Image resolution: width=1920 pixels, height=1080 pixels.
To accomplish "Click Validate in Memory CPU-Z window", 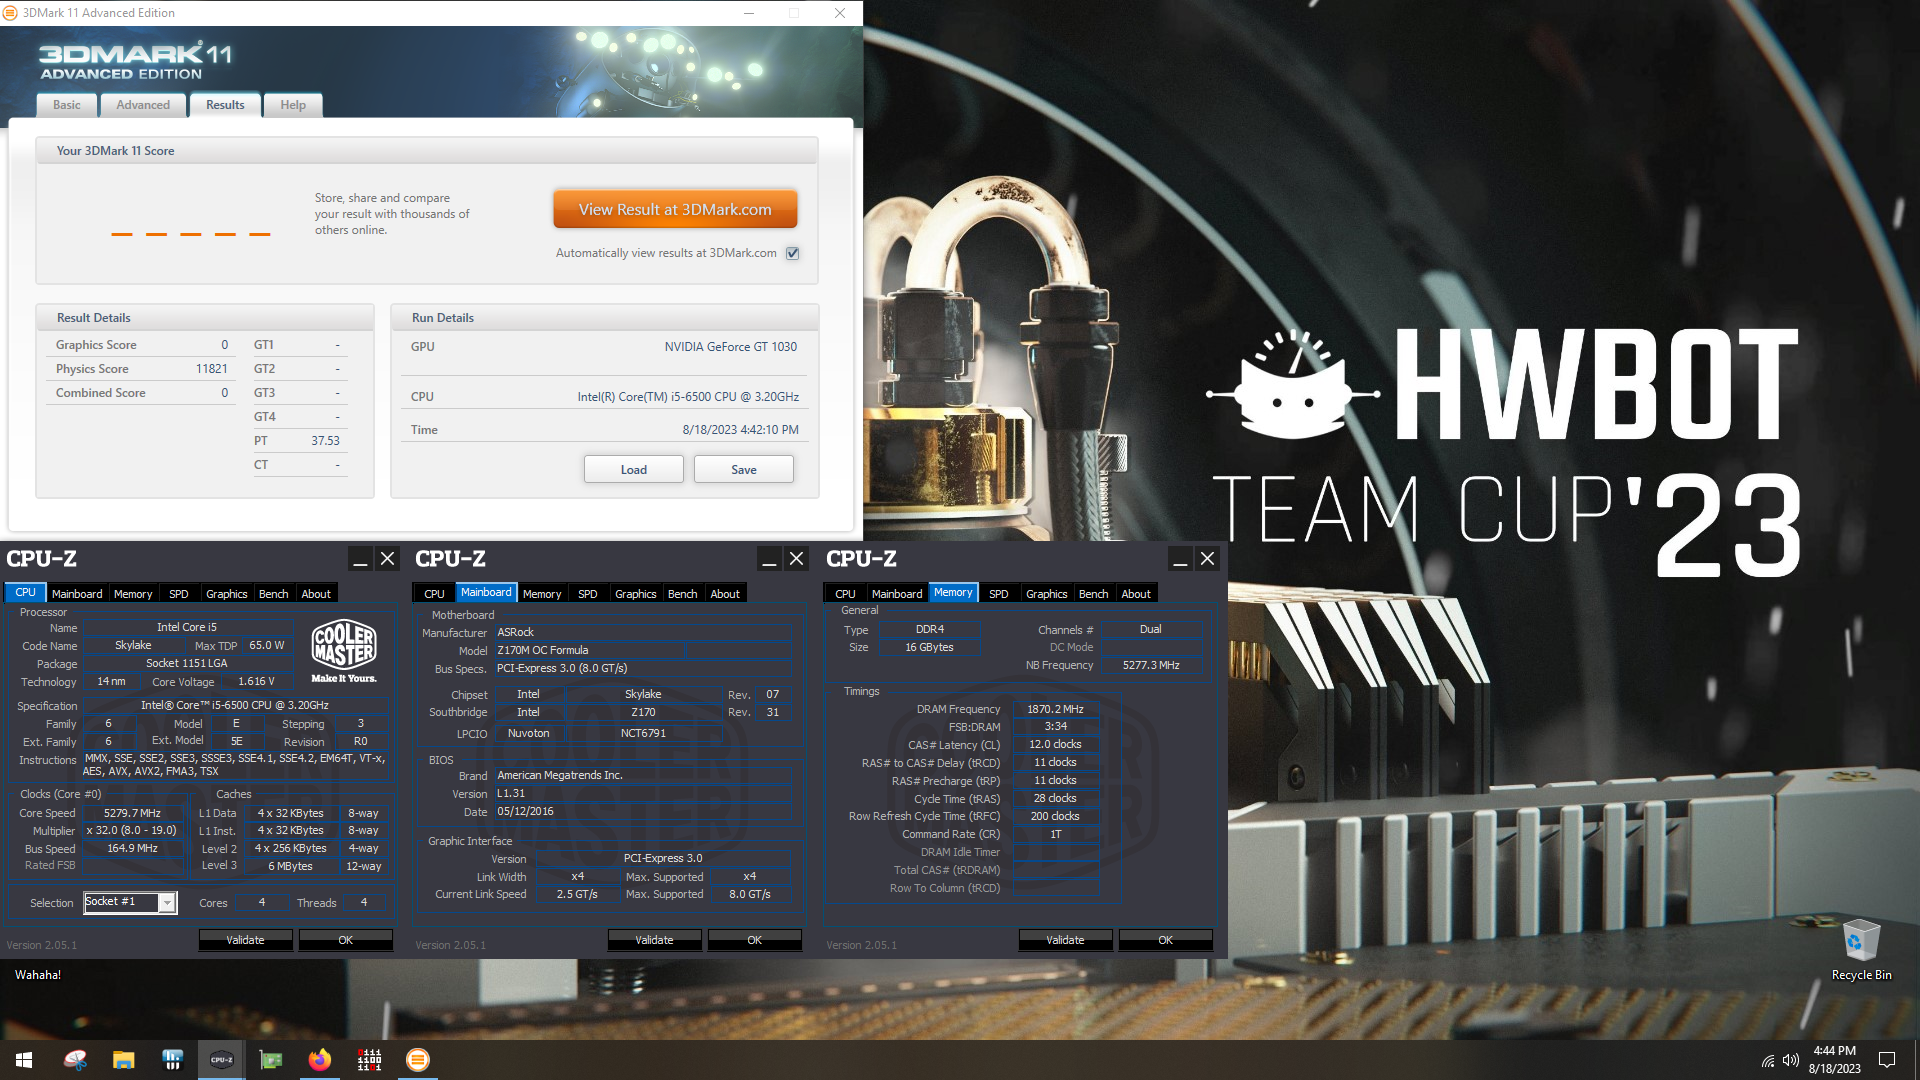I will tap(1065, 940).
